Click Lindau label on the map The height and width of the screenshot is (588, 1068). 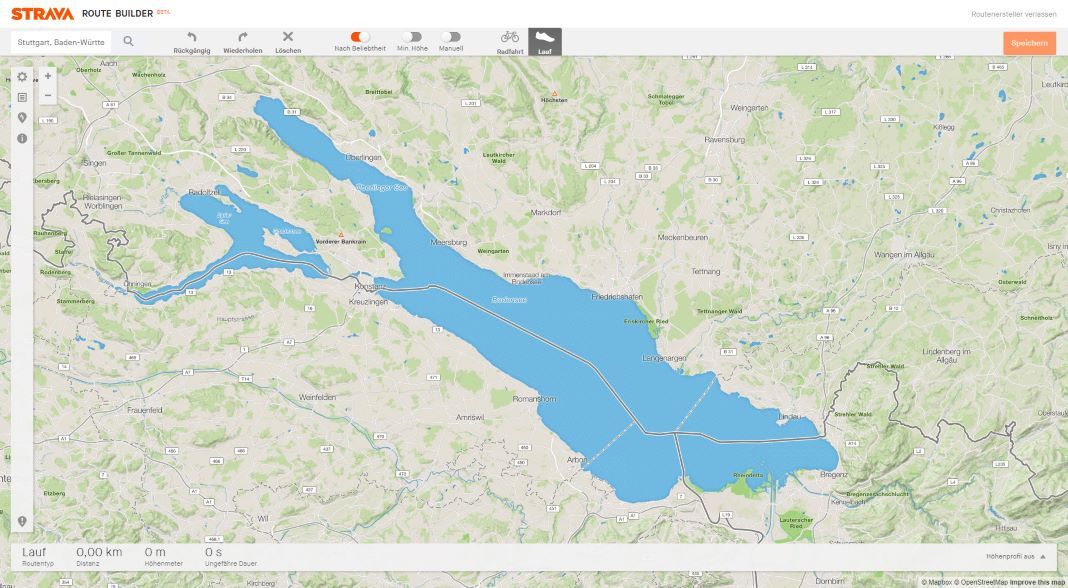(790, 416)
